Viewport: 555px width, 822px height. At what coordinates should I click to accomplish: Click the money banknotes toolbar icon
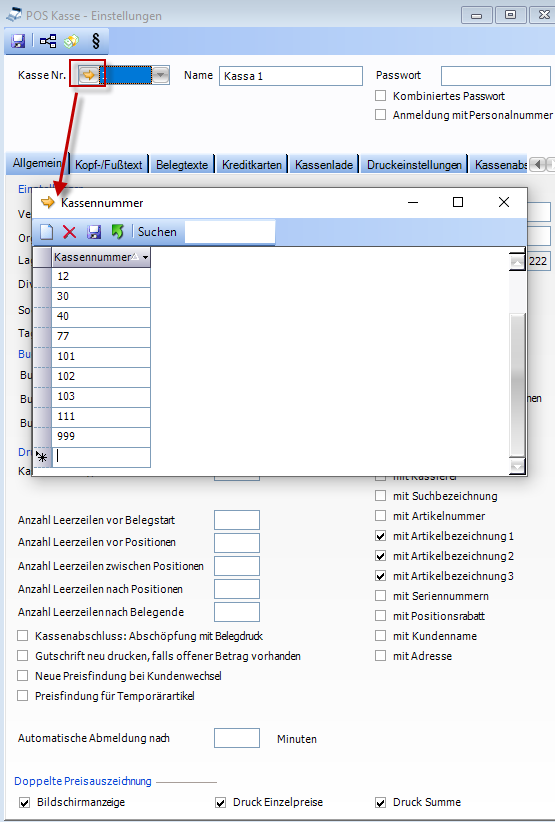71,41
